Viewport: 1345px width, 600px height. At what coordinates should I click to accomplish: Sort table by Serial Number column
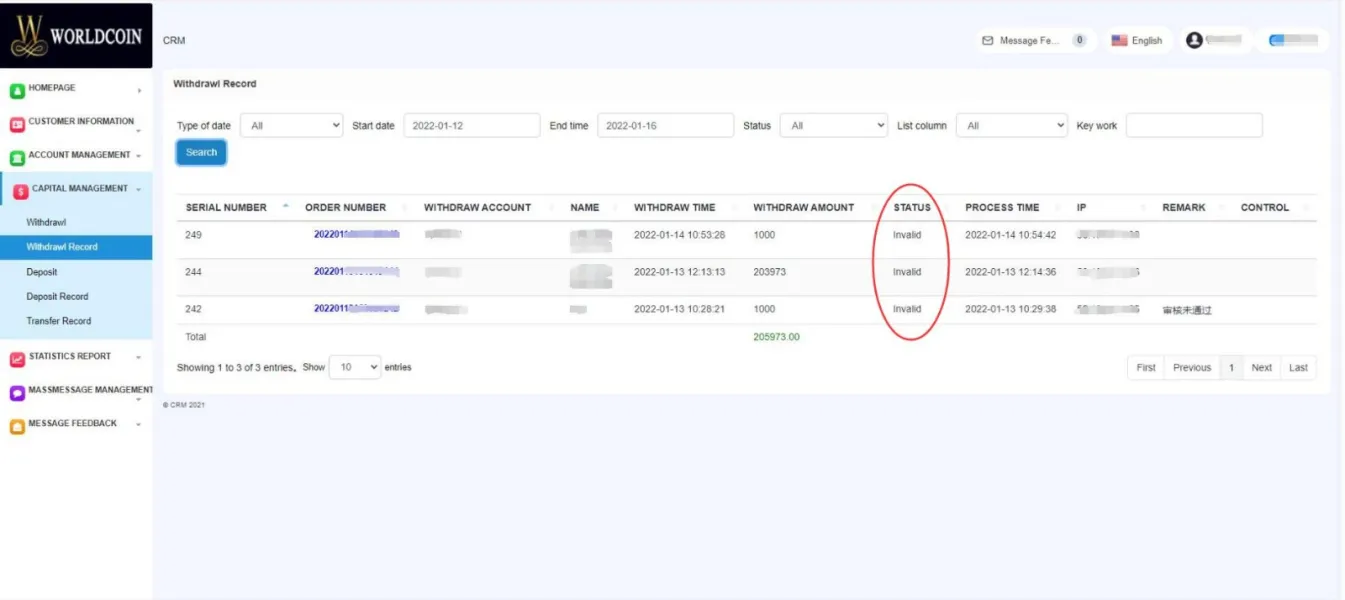[x=226, y=208]
